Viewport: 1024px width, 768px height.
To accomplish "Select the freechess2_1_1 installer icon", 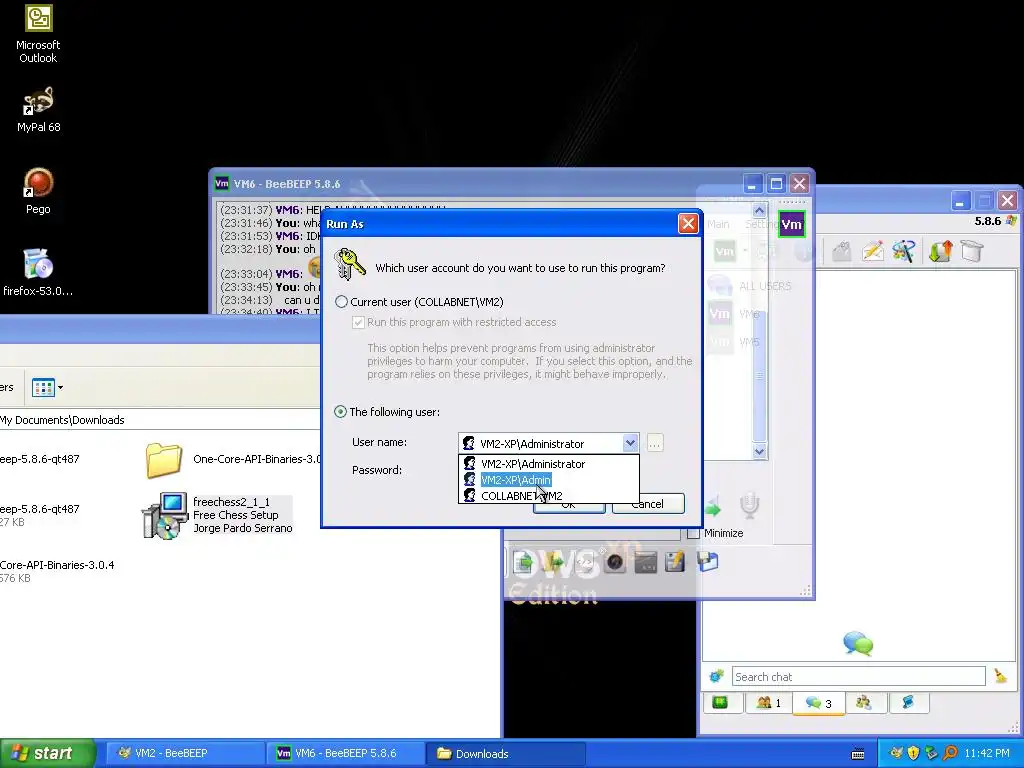I will [x=165, y=515].
